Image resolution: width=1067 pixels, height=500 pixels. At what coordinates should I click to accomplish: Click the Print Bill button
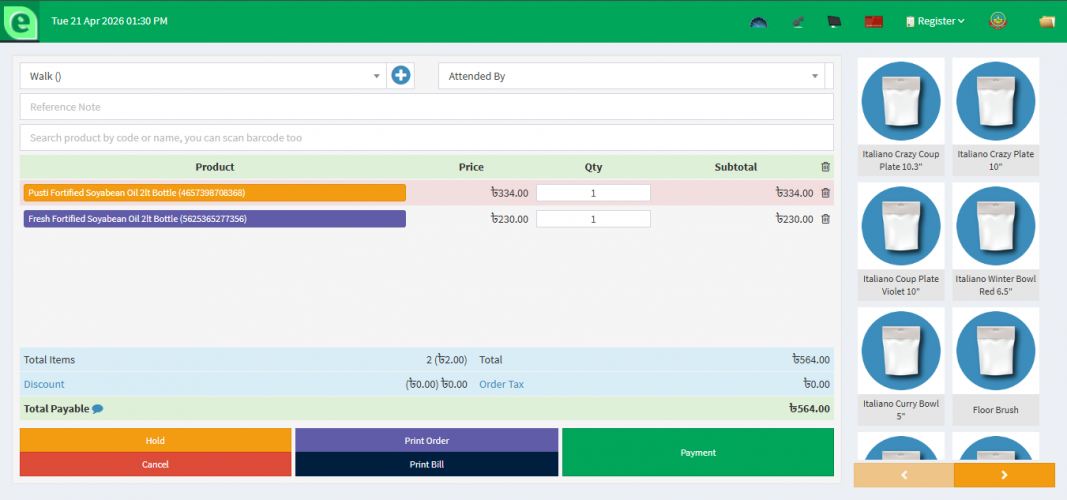pyautogui.click(x=427, y=465)
